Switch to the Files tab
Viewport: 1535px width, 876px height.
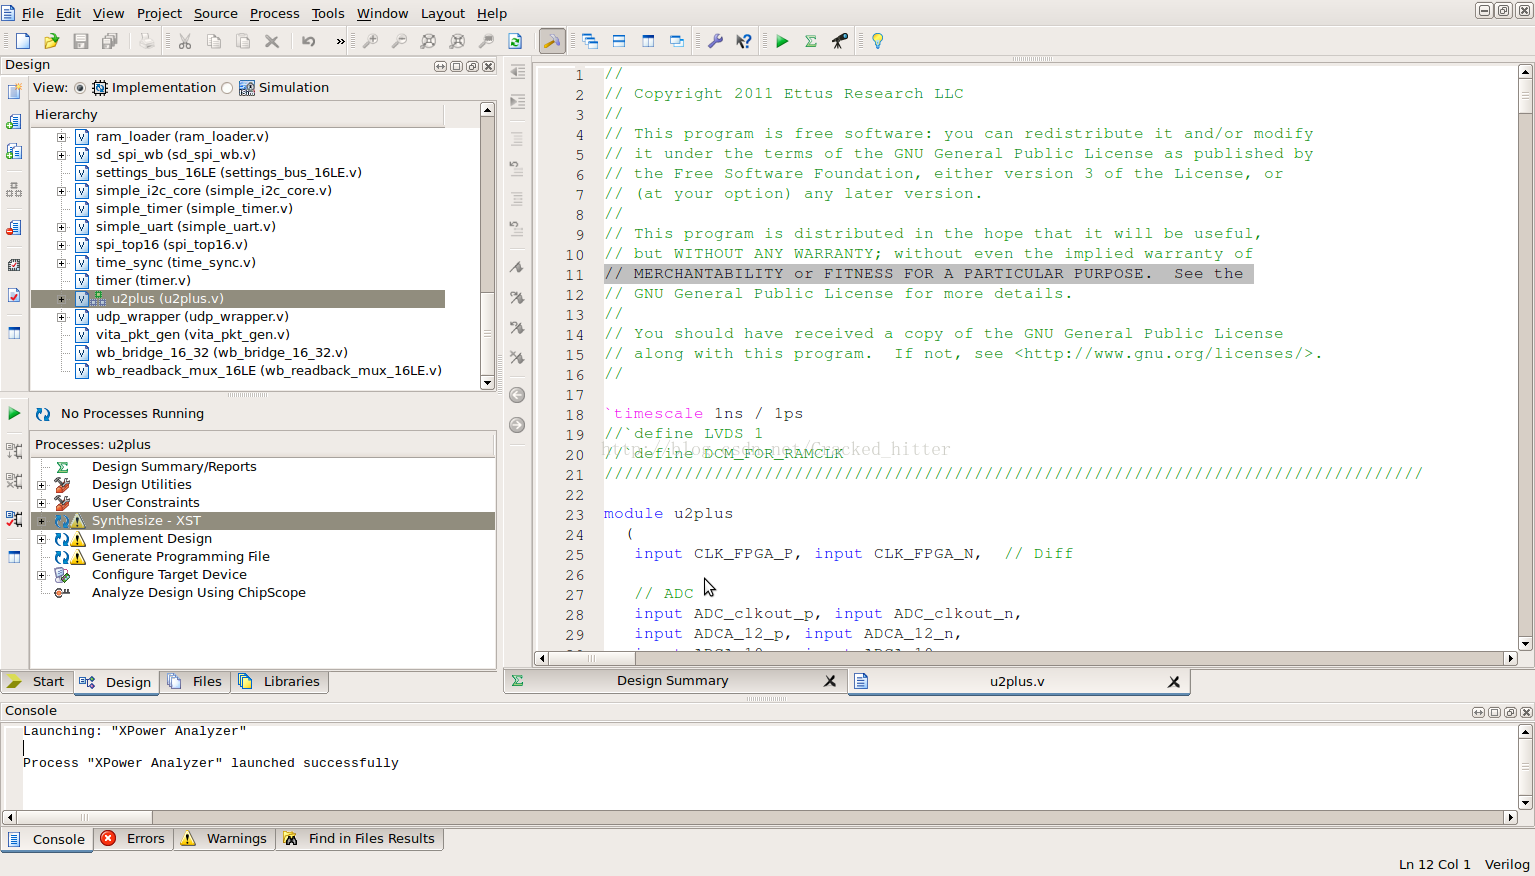tap(196, 682)
